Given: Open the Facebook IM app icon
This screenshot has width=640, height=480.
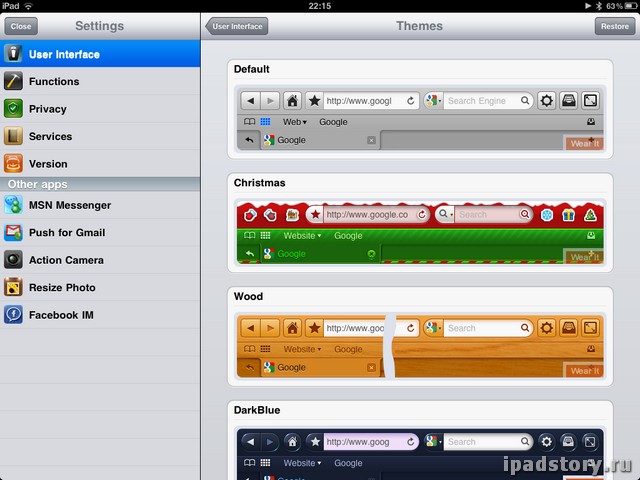Looking at the screenshot, I should coord(13,315).
